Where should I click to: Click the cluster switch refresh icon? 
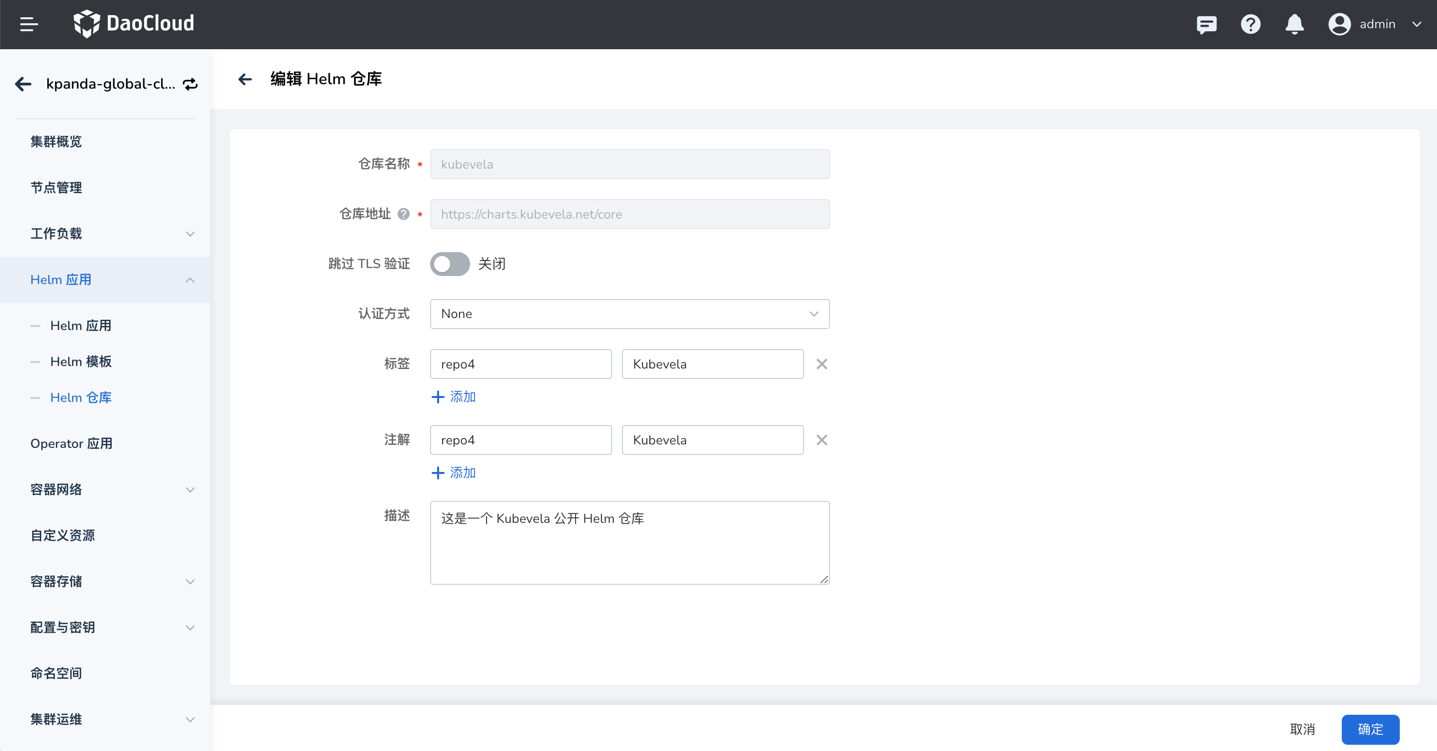[190, 84]
